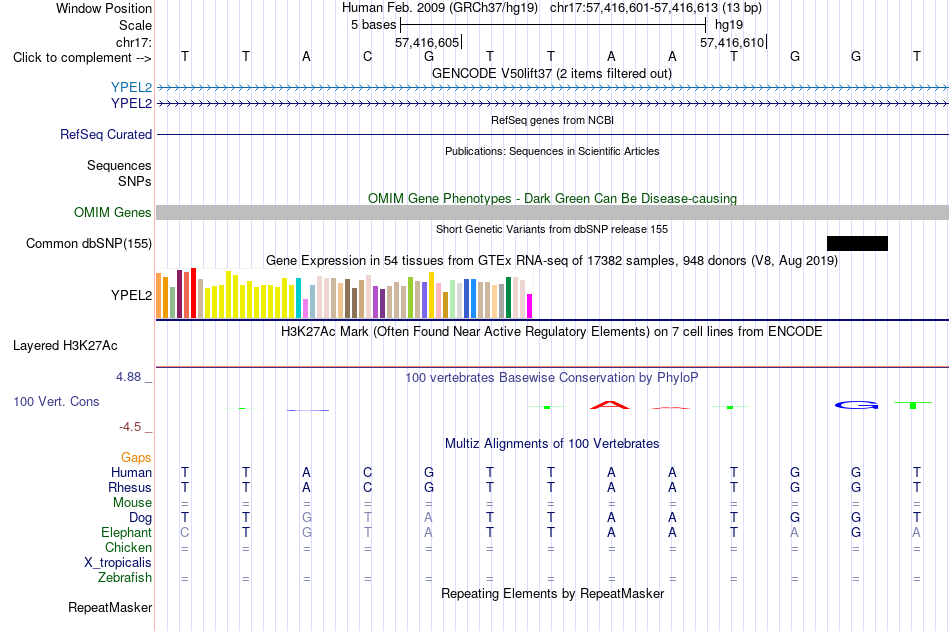Click the C base in Elephant alignment row

185,533
